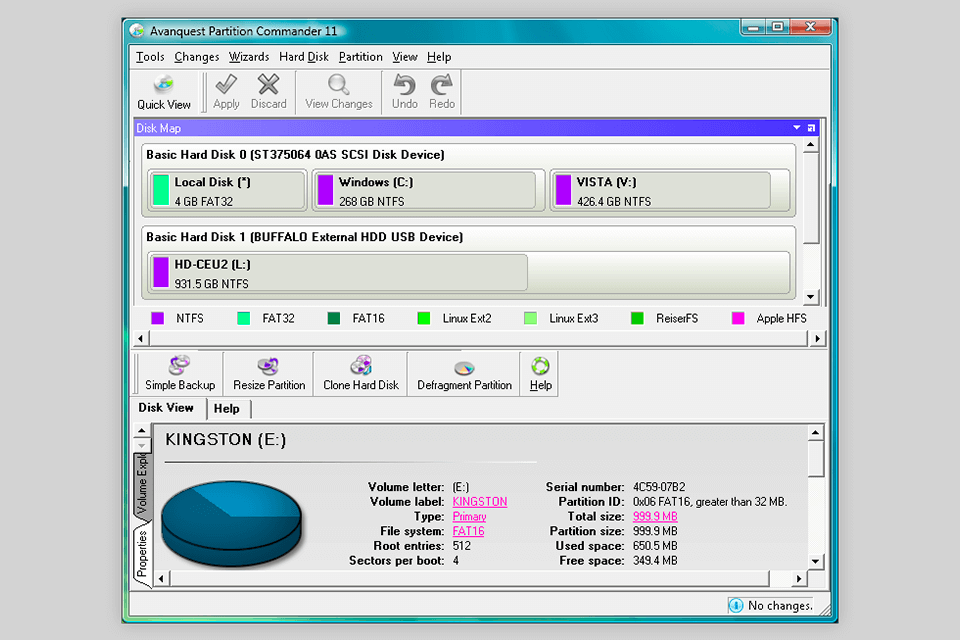Click properties pane scroll up arrow
The image size is (960, 640).
pyautogui.click(x=816, y=432)
